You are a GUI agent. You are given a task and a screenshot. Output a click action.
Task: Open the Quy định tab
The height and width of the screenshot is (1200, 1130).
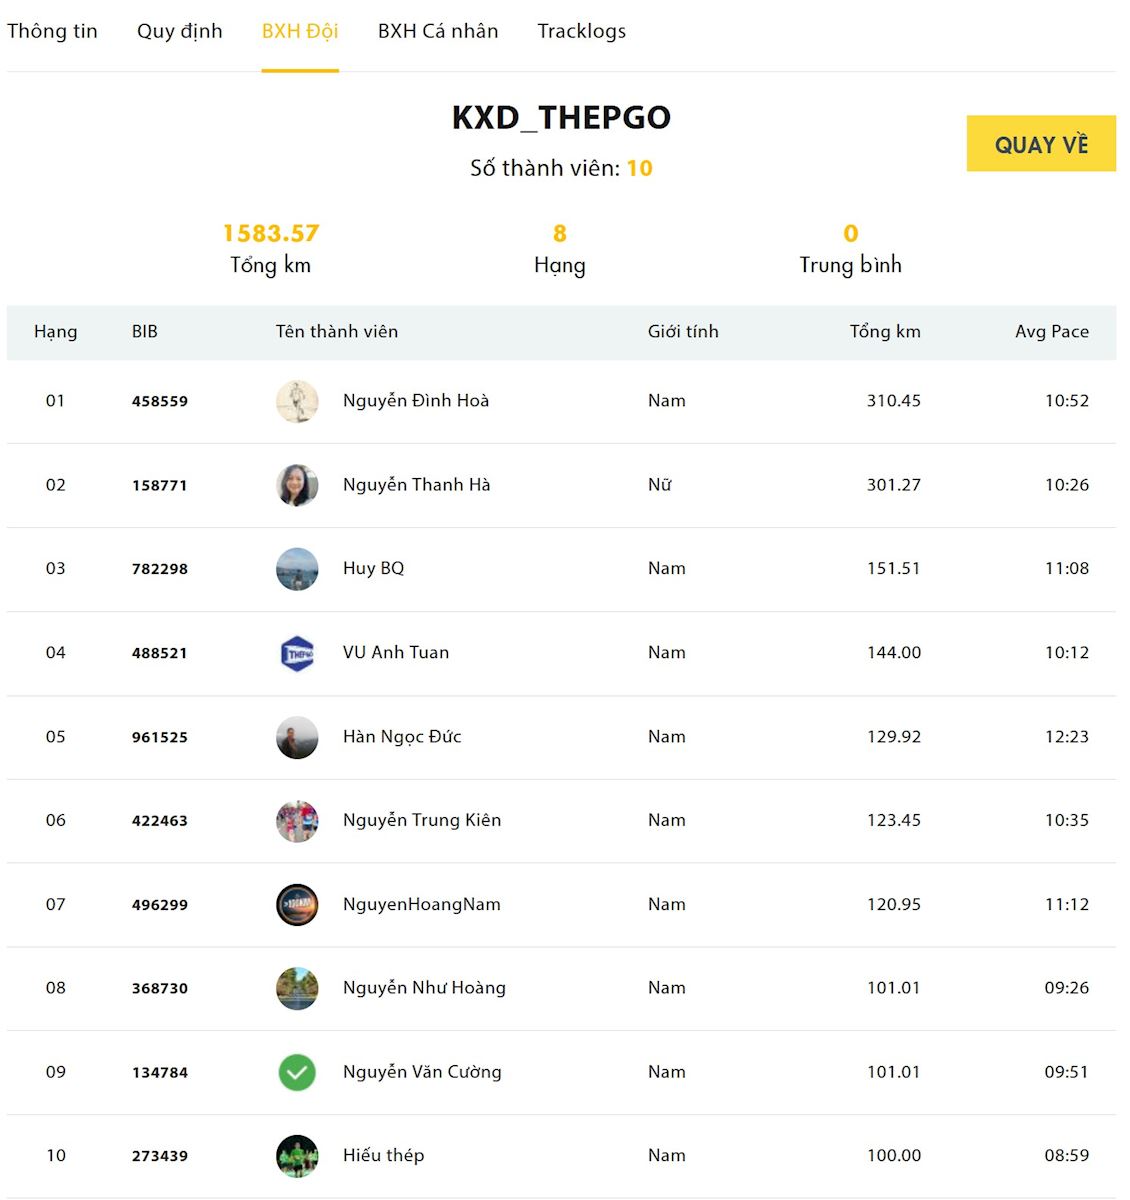click(x=180, y=31)
